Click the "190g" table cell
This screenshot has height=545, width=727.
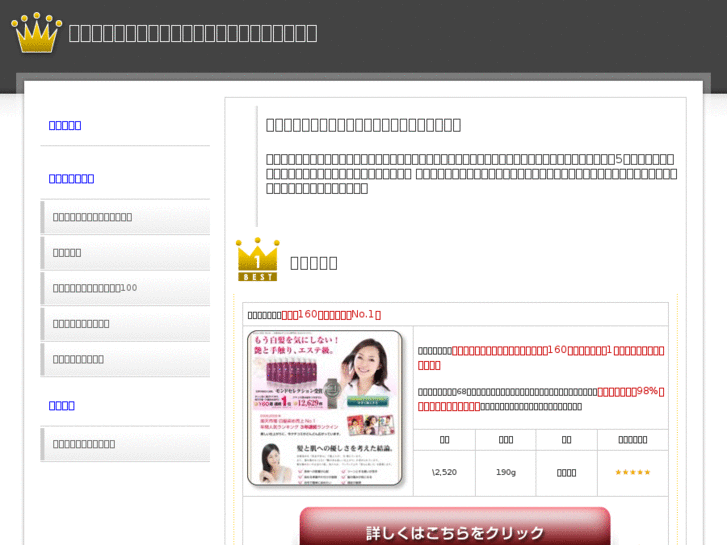click(505, 472)
